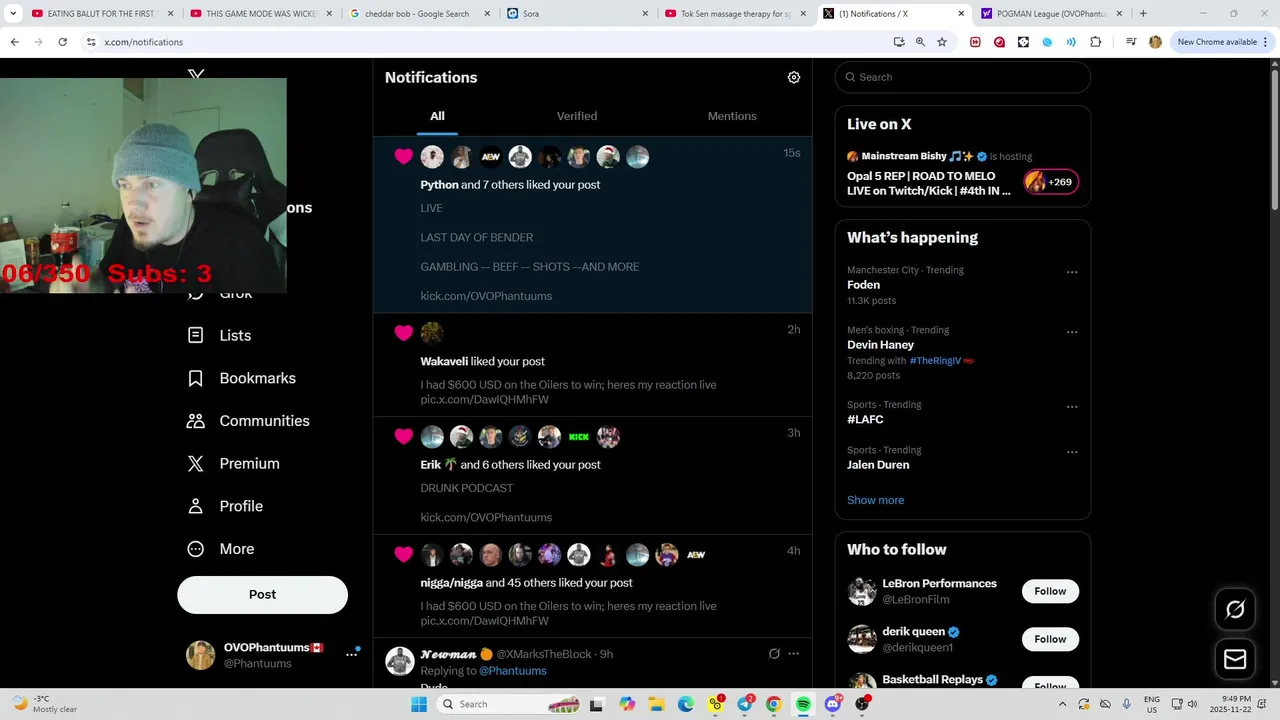Image resolution: width=1280 pixels, height=720 pixels.
Task: Open account menu dots beside OVOPhantuums
Action: (351, 654)
